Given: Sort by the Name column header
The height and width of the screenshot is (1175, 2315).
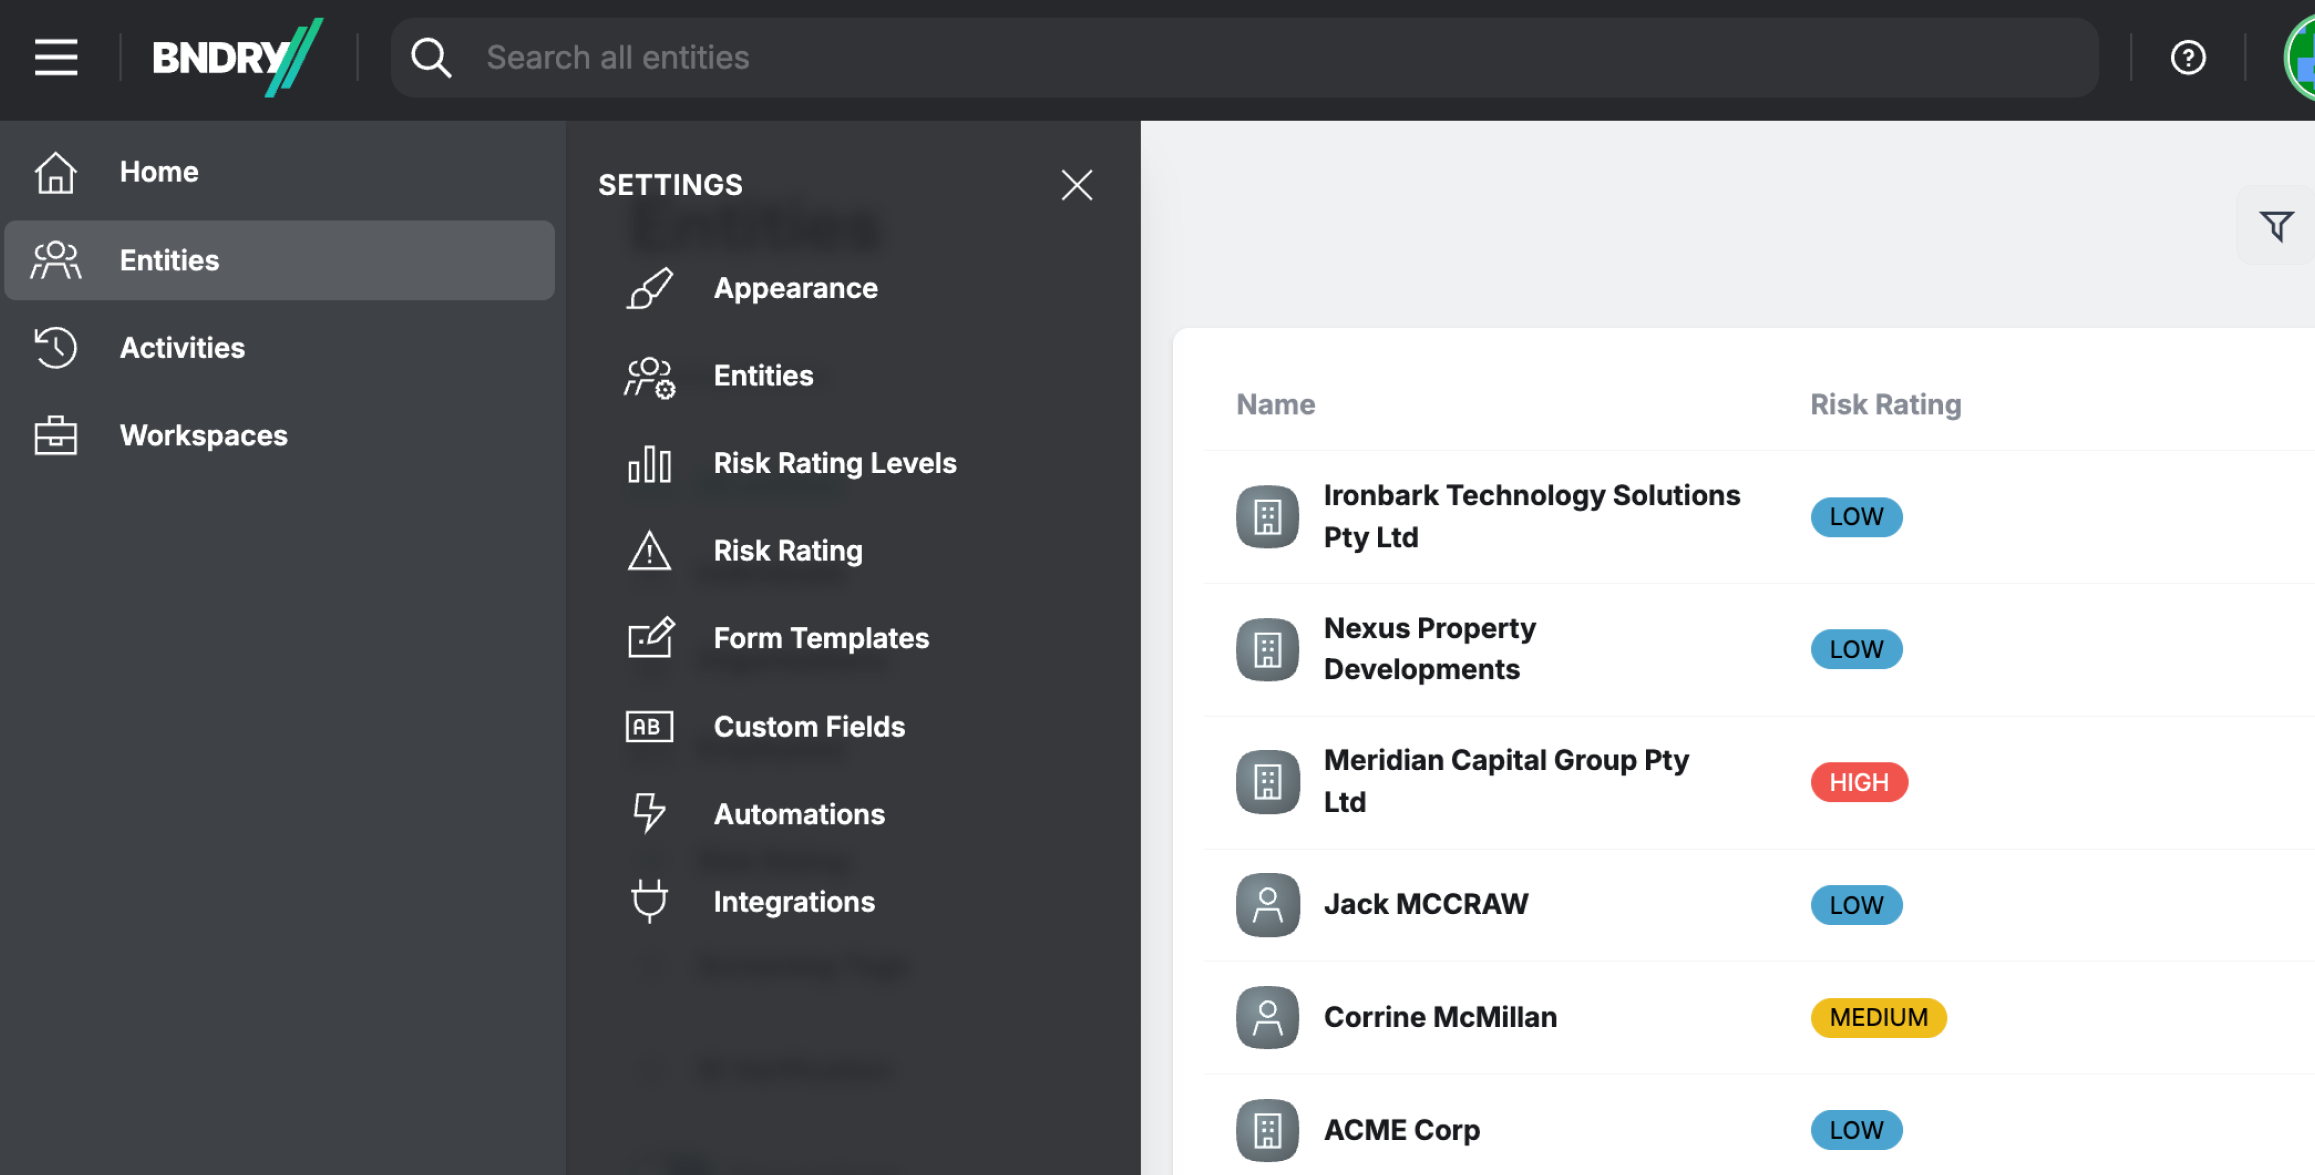Looking at the screenshot, I should coord(1275,404).
